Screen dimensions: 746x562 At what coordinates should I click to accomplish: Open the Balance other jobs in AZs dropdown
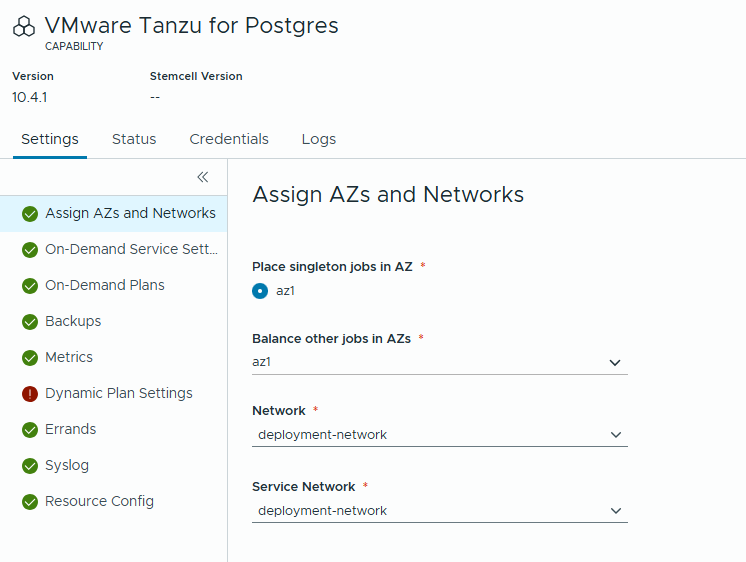tap(440, 363)
